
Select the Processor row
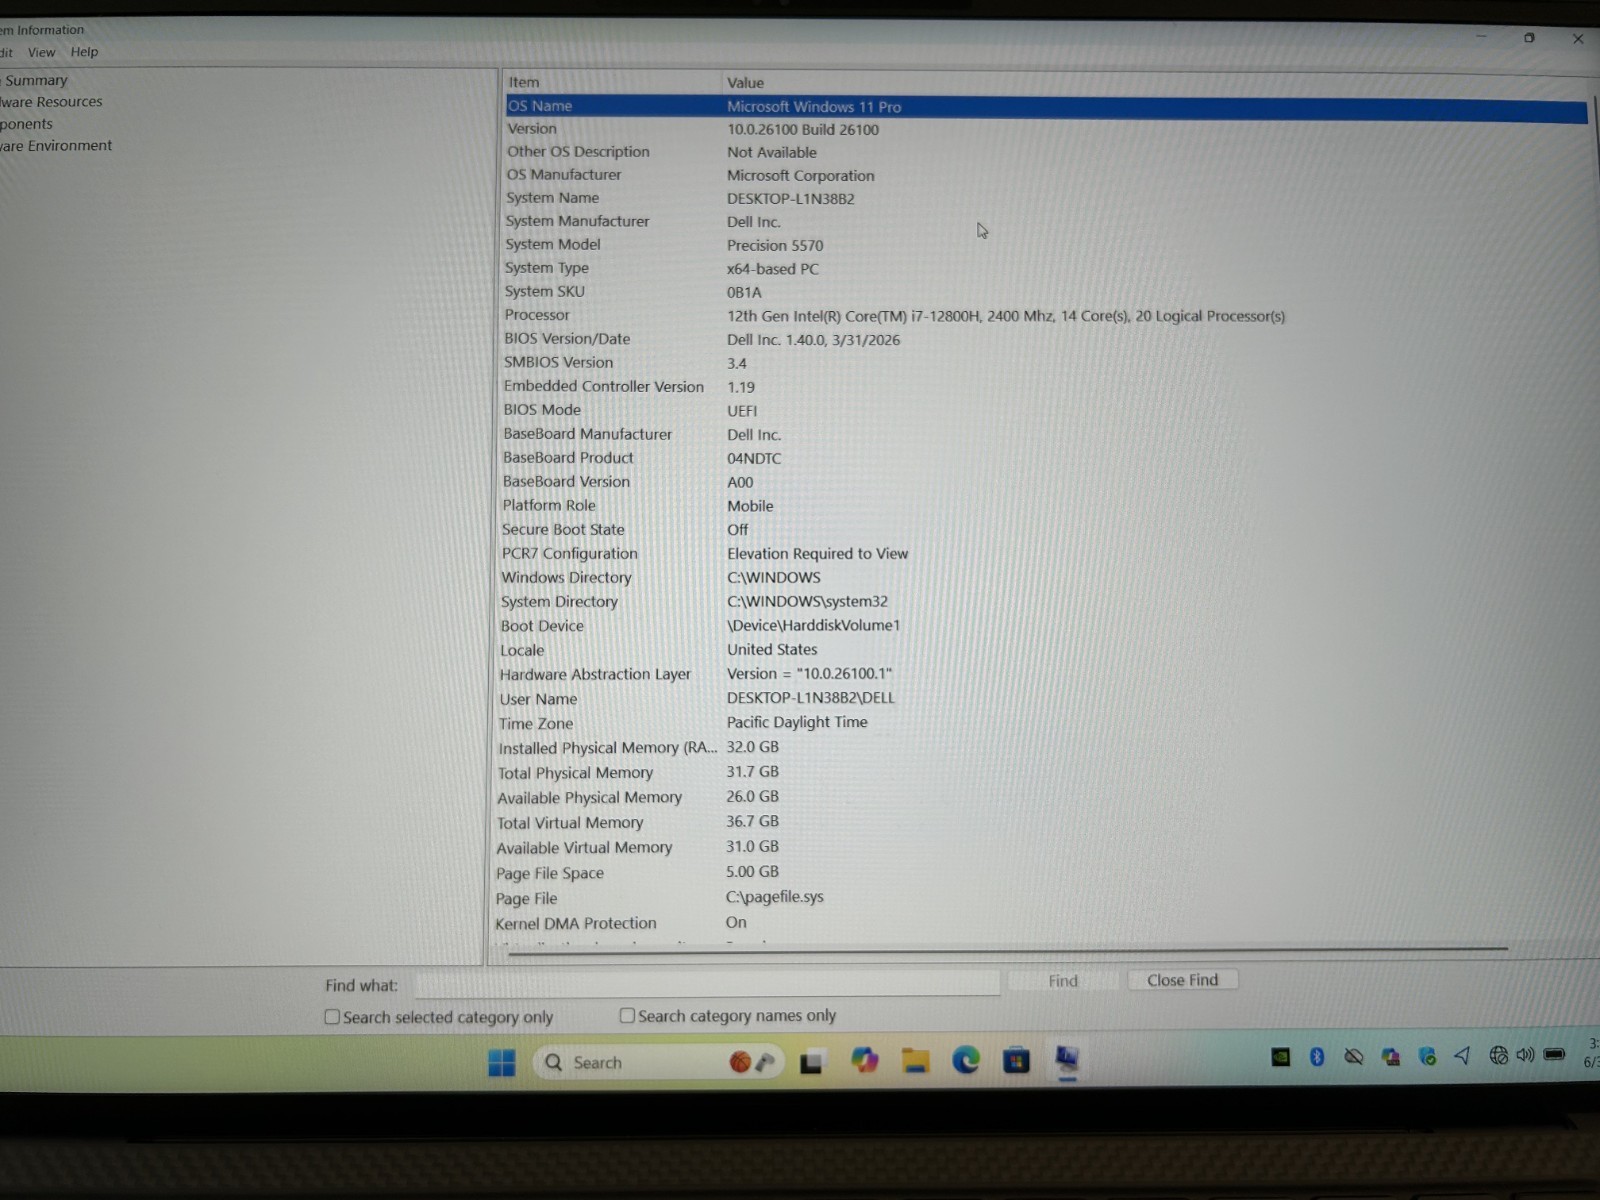tap(1046, 315)
